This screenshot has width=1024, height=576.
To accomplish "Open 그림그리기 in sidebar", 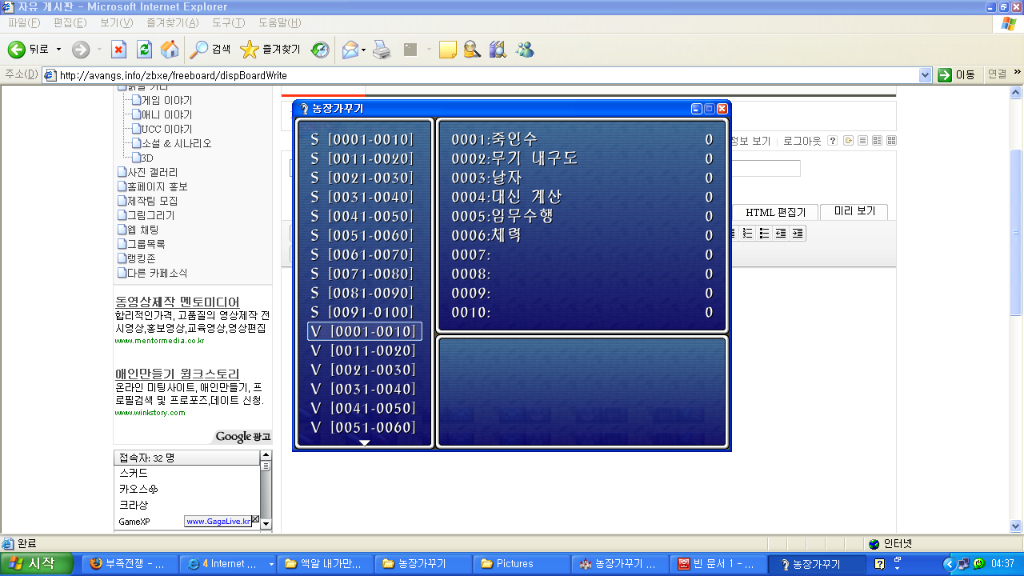I will tap(151, 216).
